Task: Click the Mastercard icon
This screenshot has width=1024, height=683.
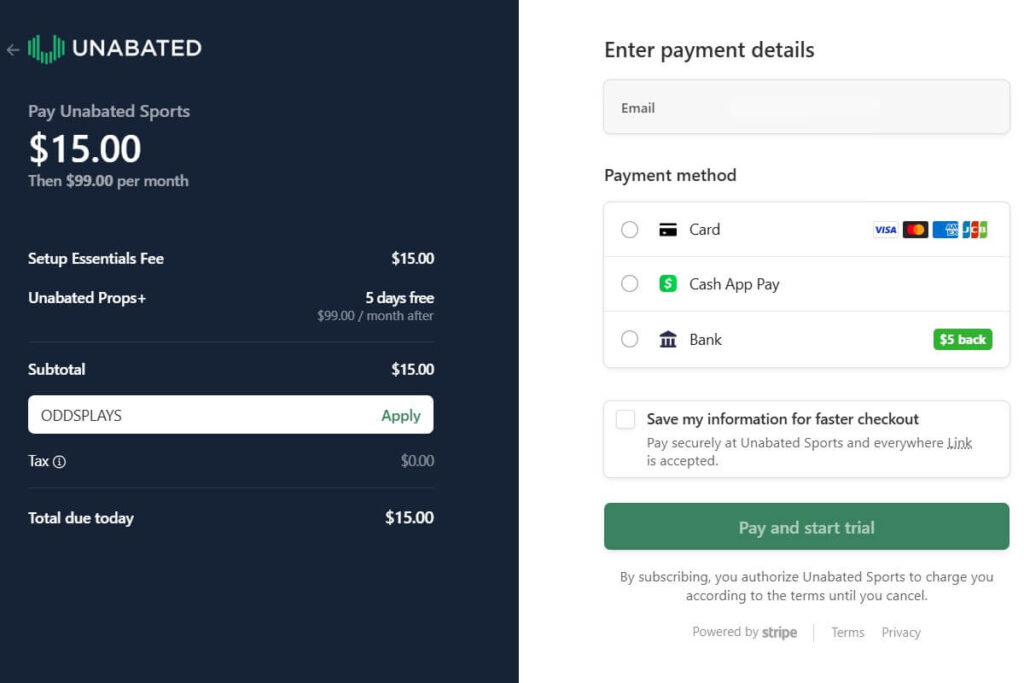Action: pos(916,230)
